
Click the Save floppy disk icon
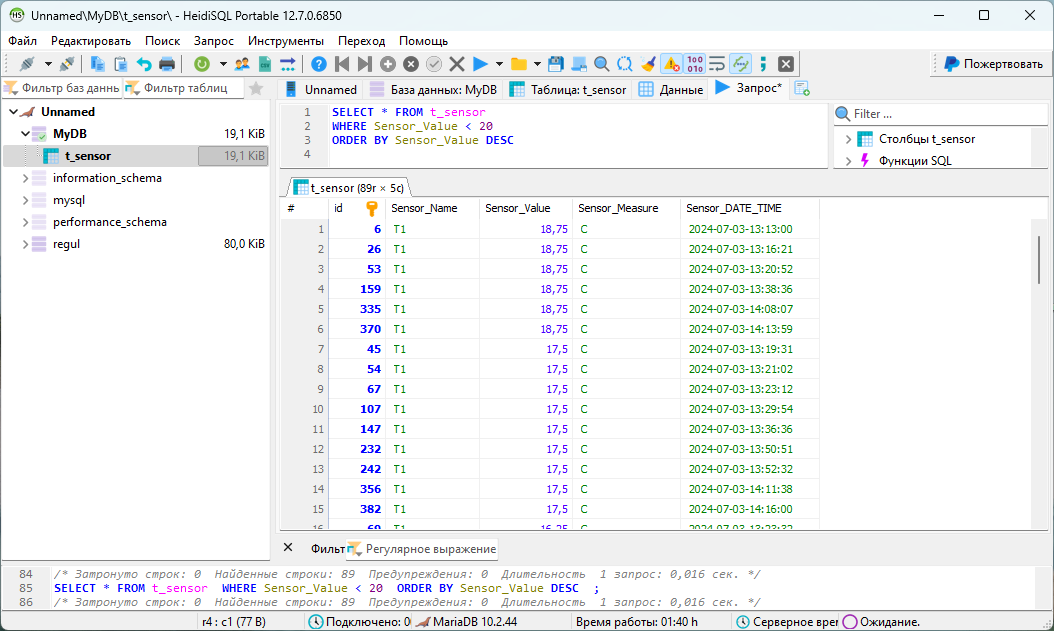coord(556,64)
